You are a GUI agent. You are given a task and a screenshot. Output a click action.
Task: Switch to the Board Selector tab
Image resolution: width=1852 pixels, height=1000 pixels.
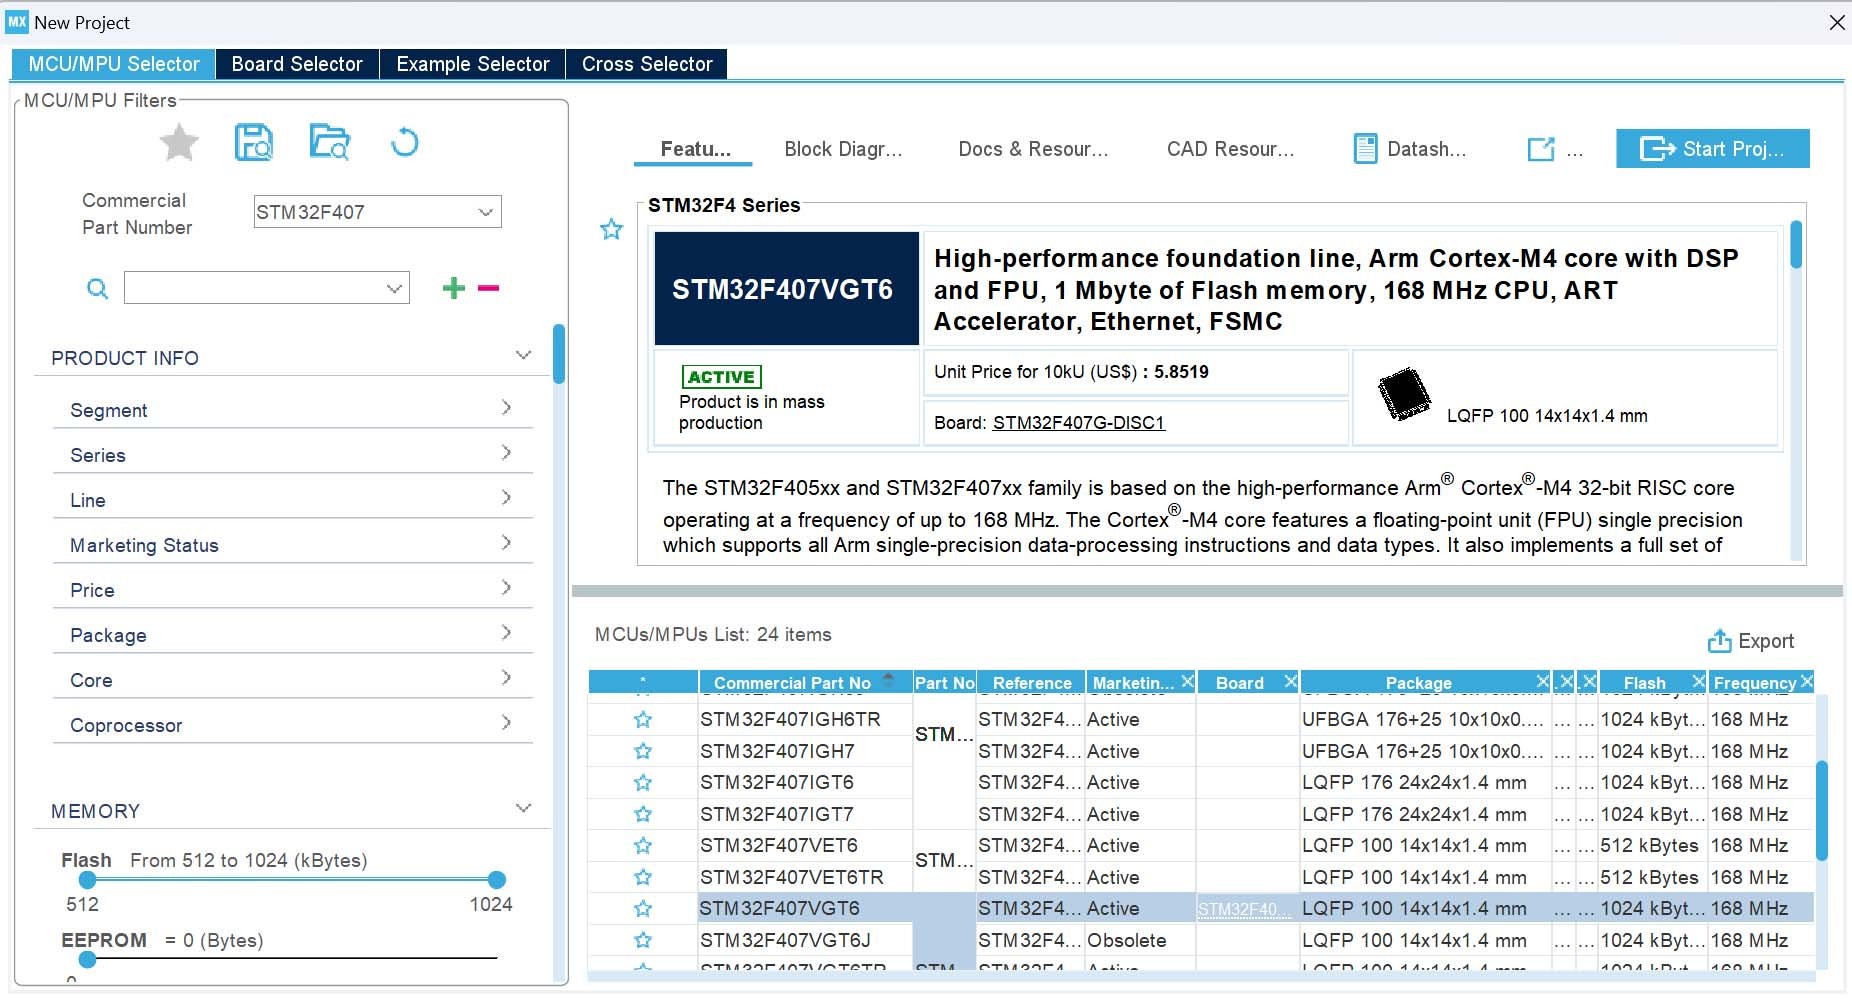pyautogui.click(x=297, y=64)
